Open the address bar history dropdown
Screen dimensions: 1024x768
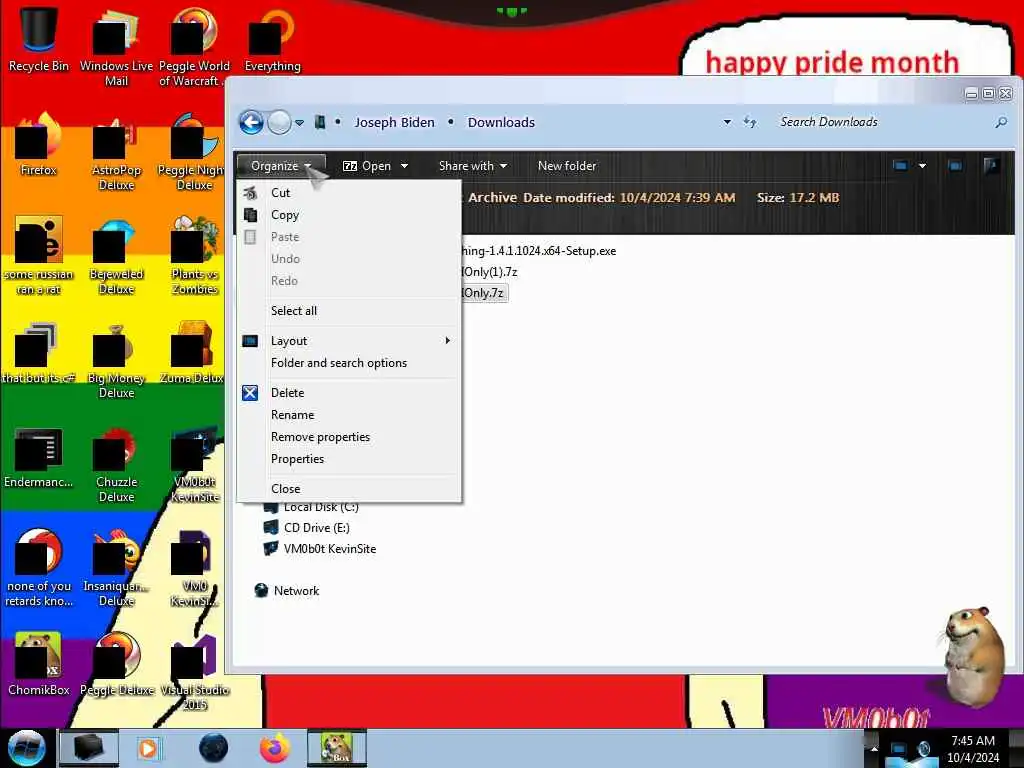pyautogui.click(x=727, y=122)
